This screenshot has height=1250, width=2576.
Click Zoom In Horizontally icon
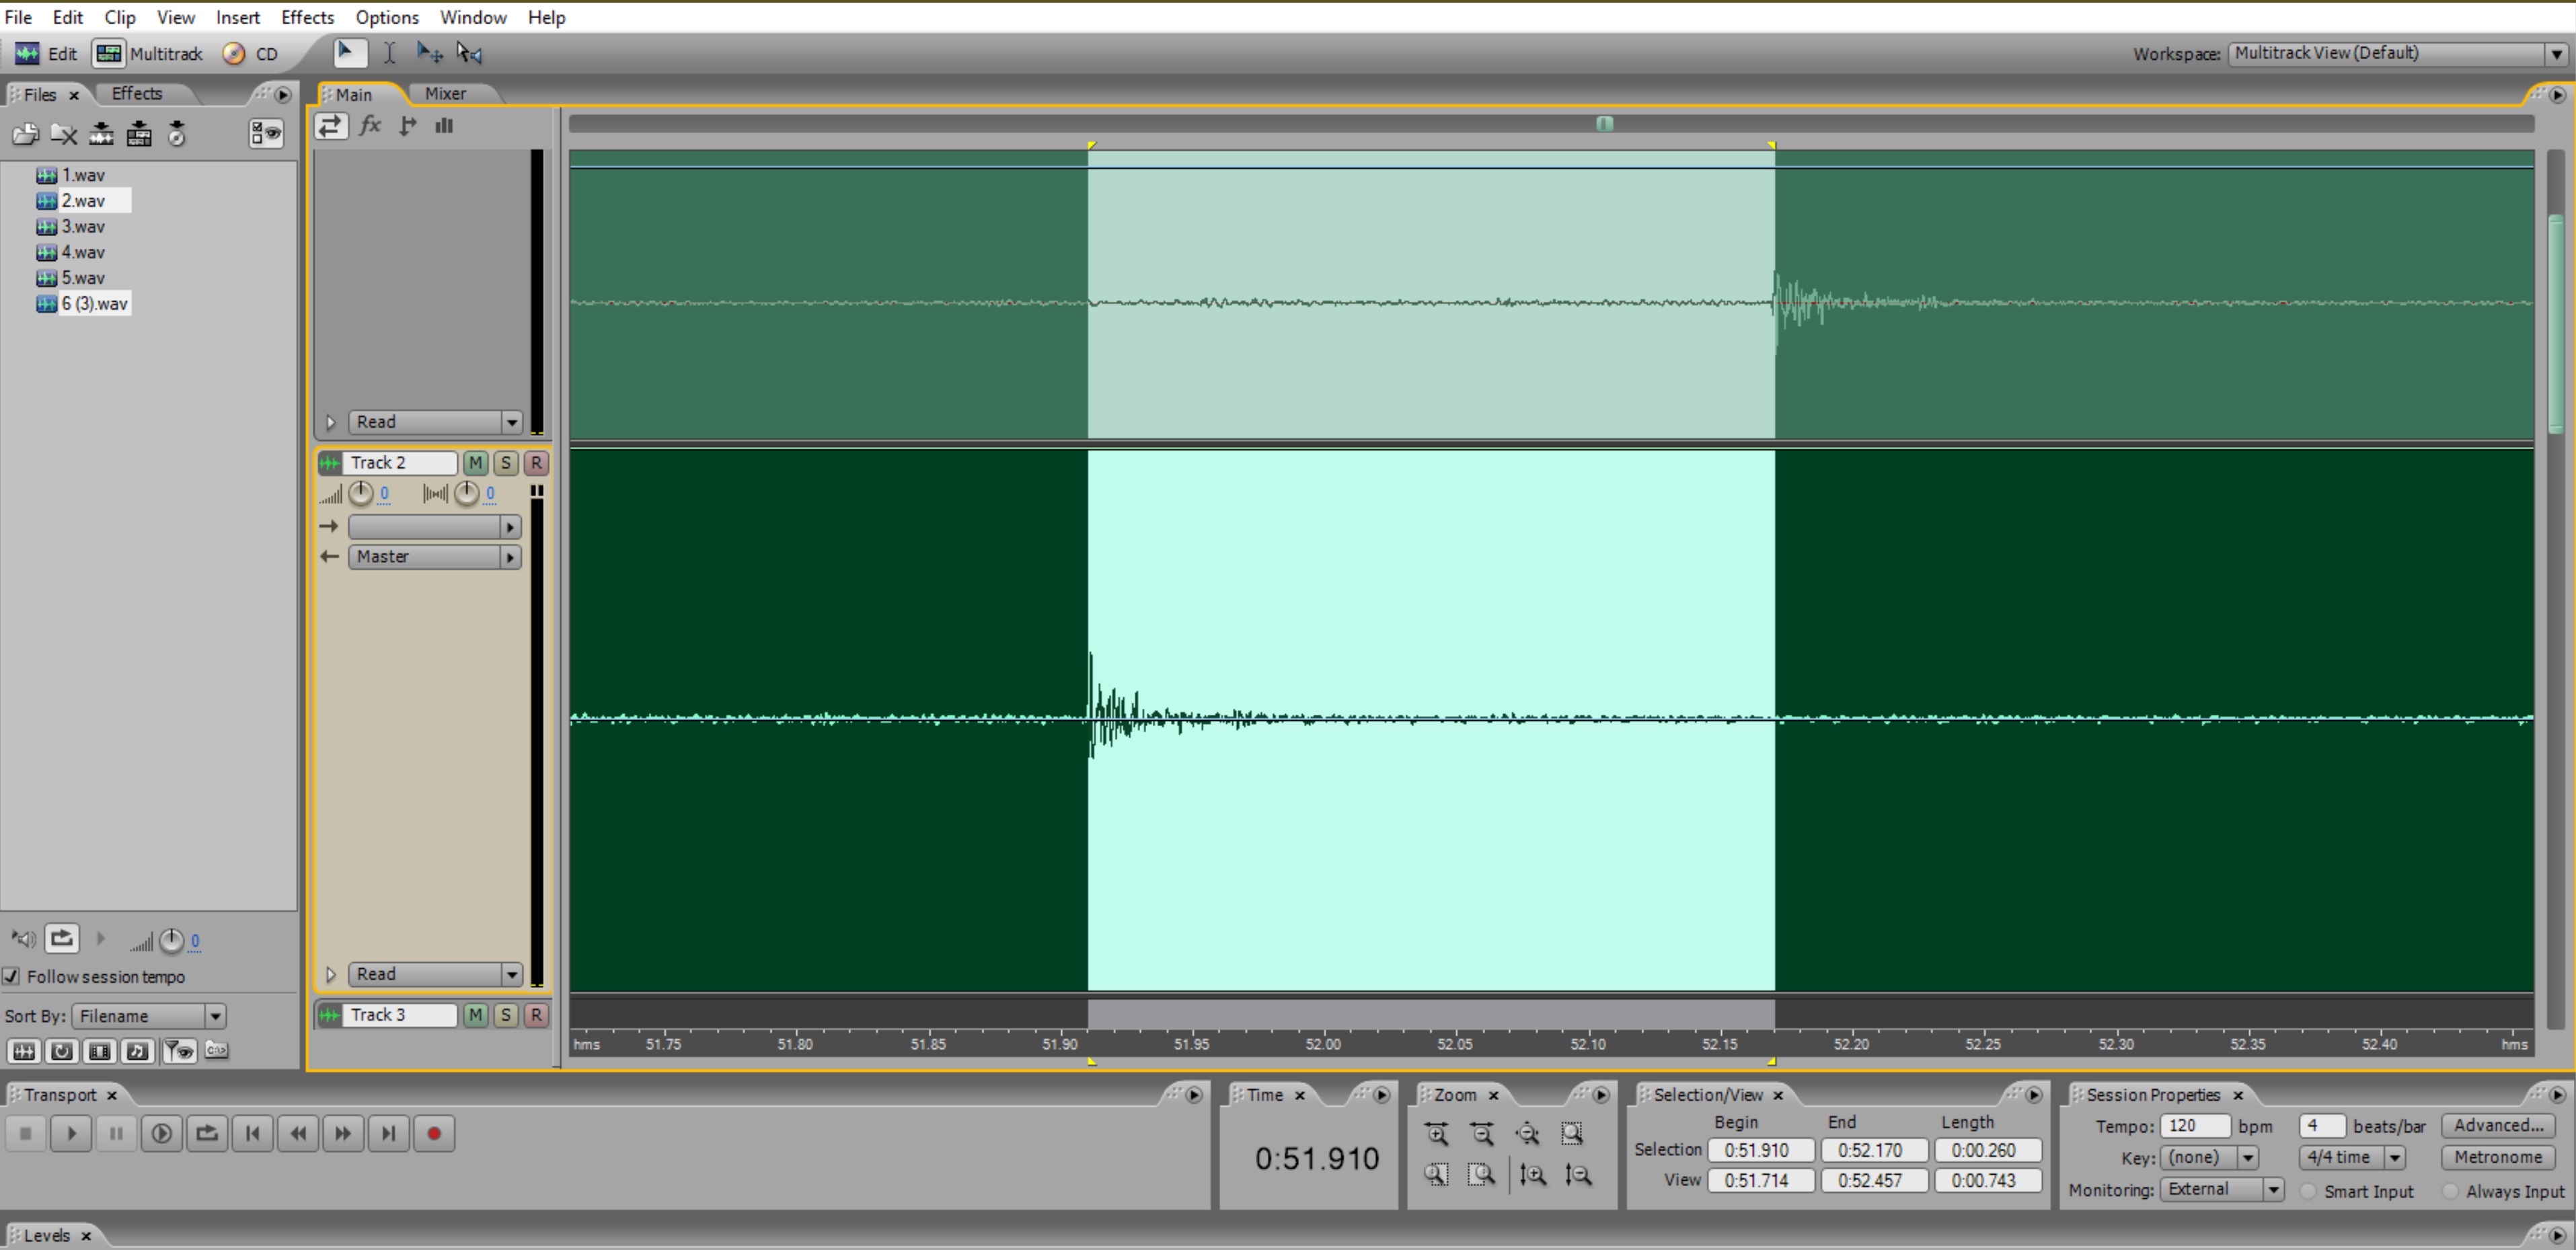1437,1133
